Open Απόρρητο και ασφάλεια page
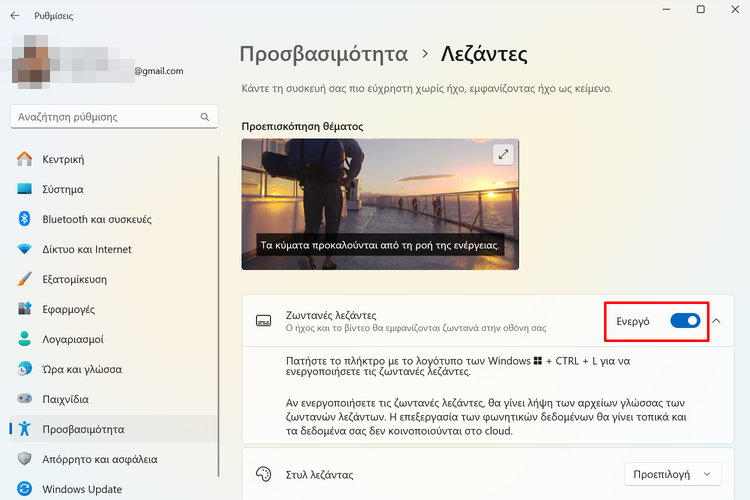 (114, 459)
